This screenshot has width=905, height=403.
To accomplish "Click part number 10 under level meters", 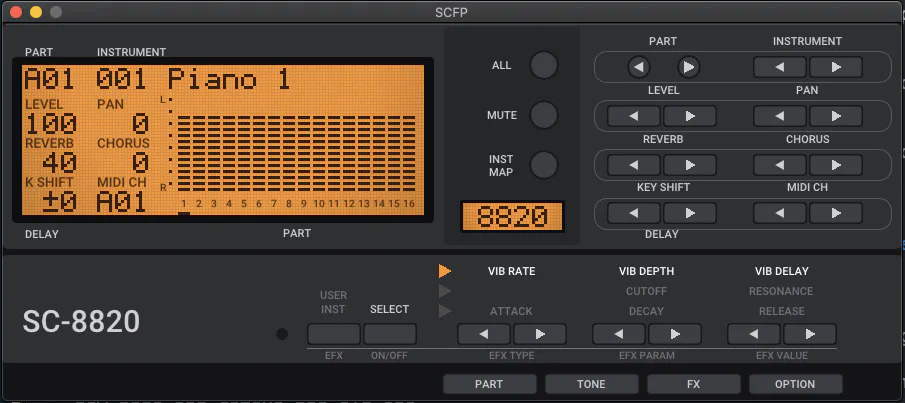I will 319,204.
